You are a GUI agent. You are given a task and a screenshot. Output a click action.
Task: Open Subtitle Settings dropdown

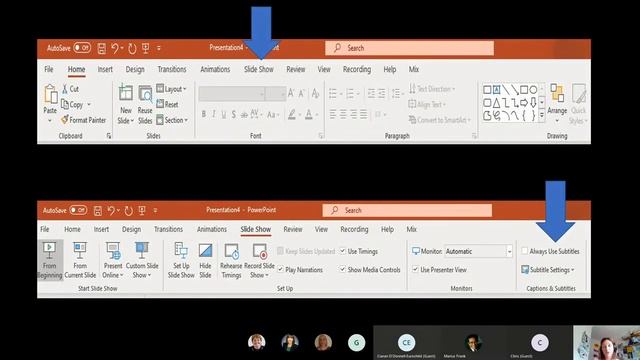click(548, 270)
